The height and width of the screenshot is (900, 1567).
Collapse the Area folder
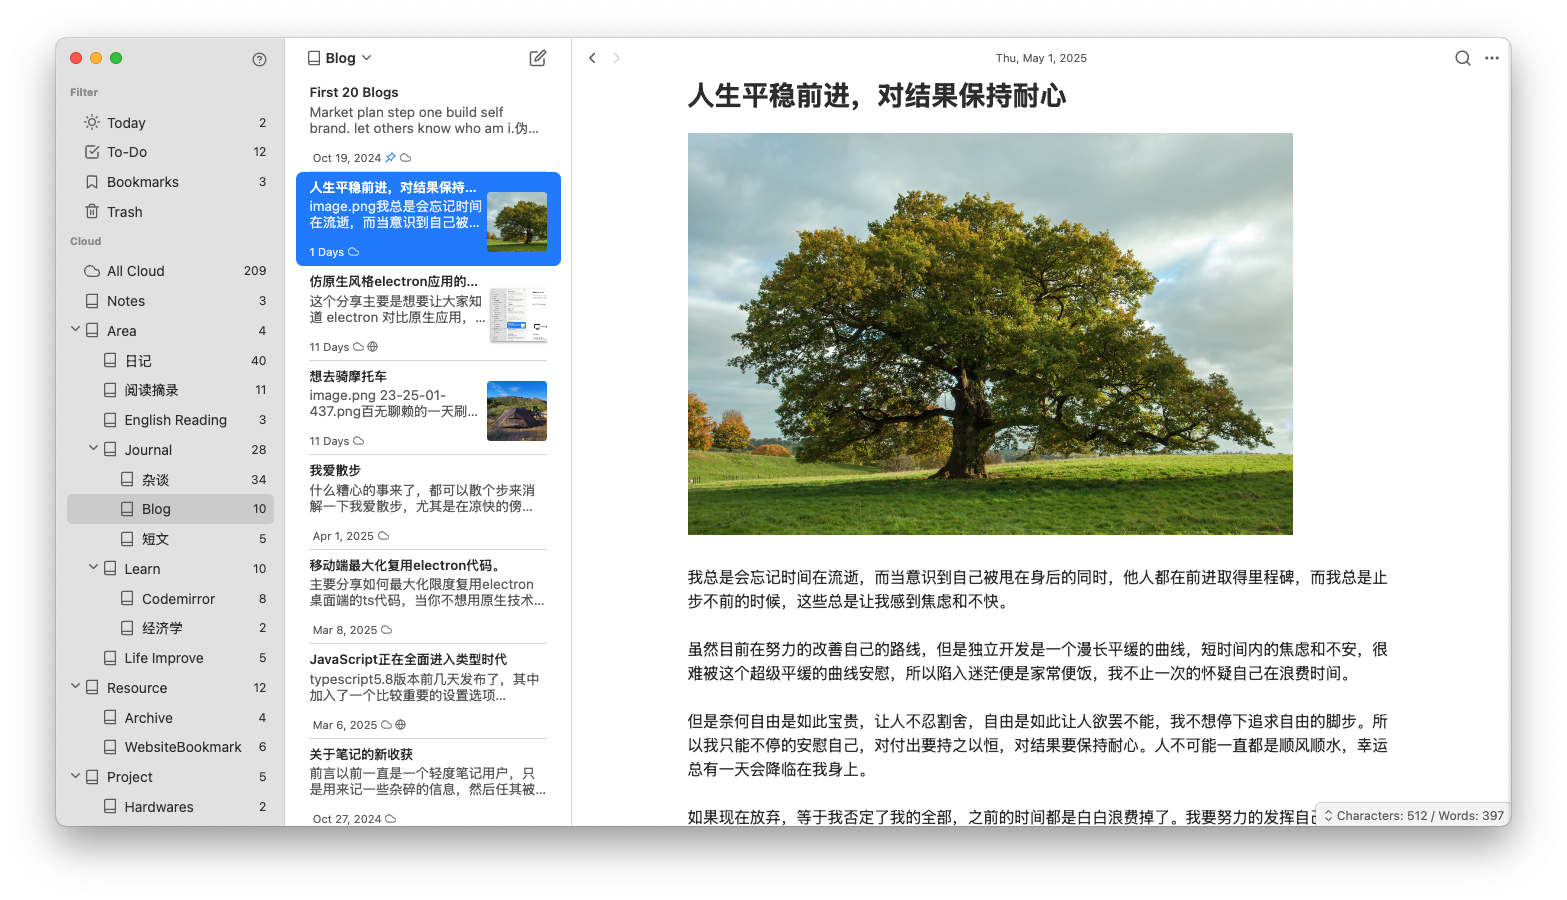pos(75,329)
